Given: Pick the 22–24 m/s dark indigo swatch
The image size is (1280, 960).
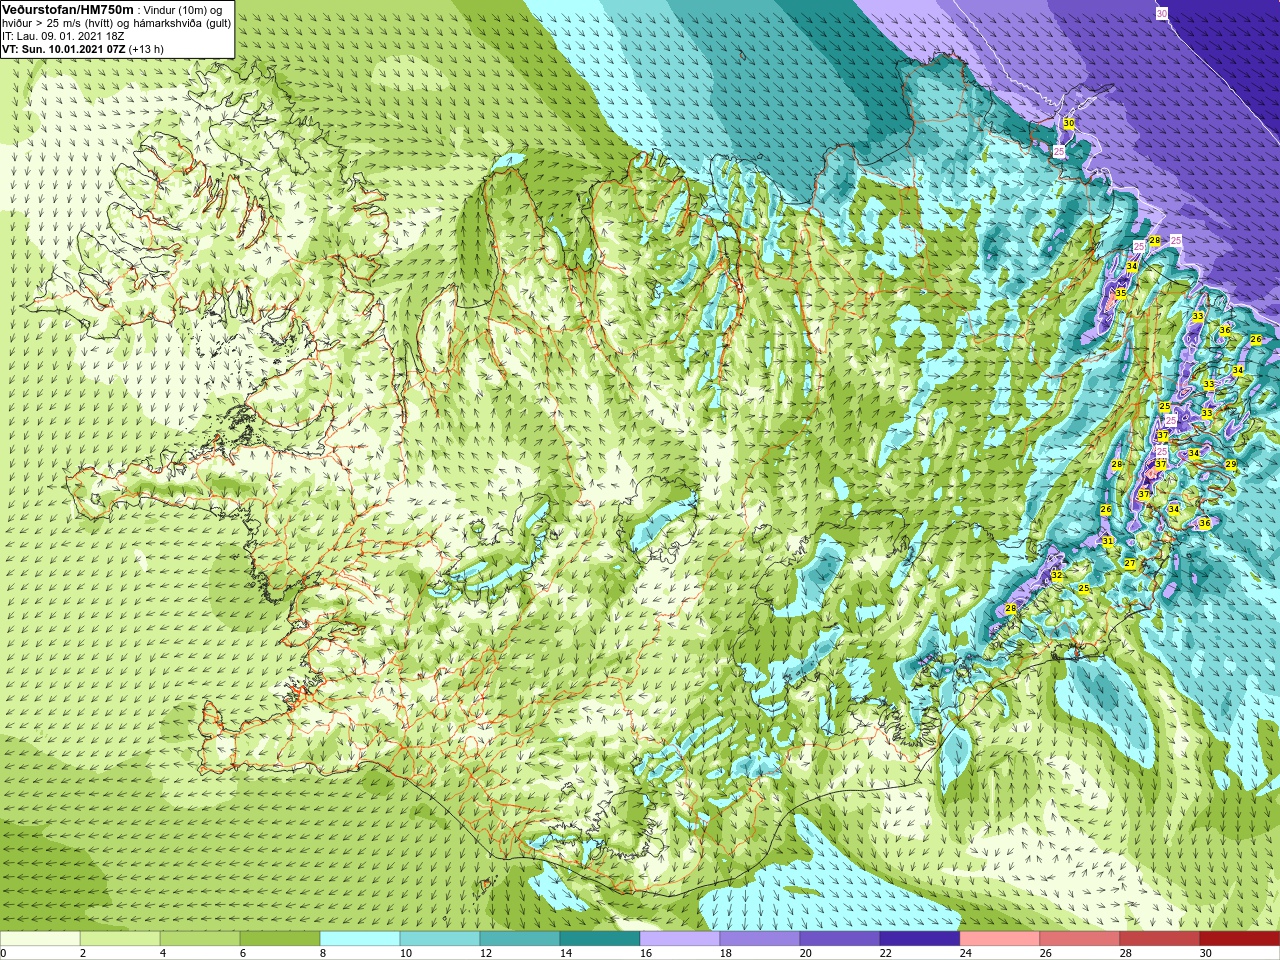Looking at the screenshot, I should point(920,939).
